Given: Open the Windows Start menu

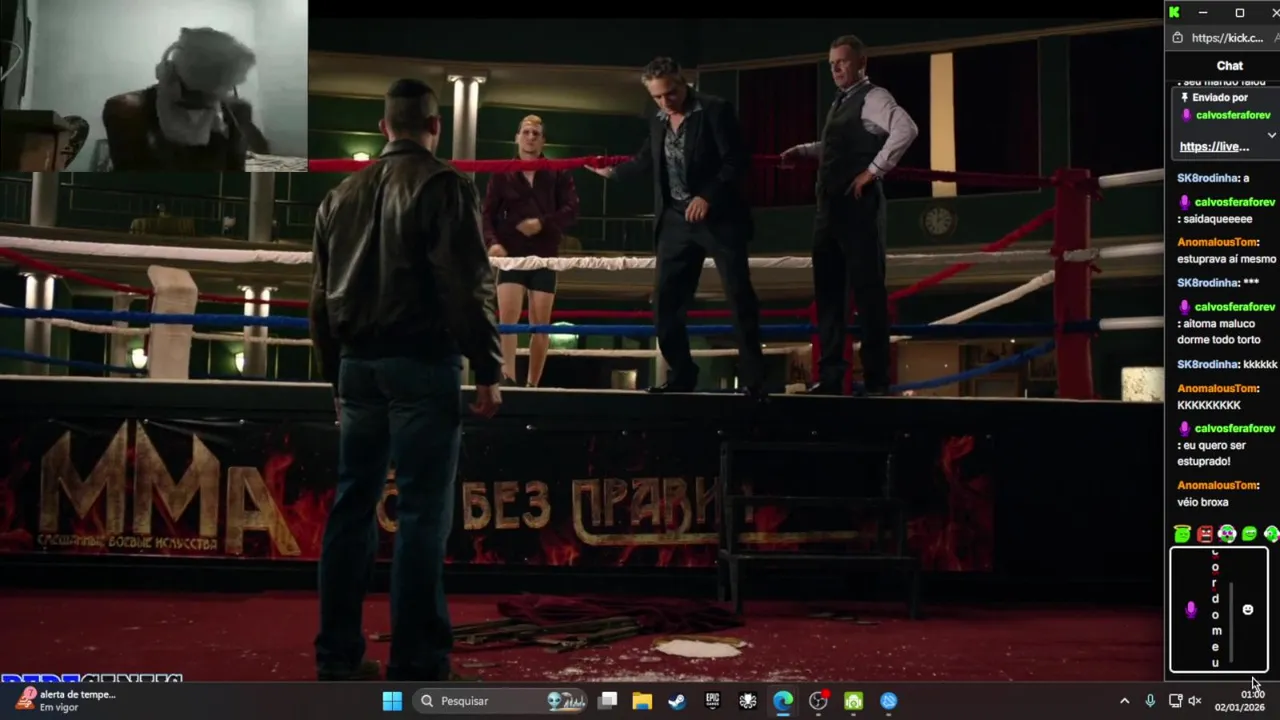Looking at the screenshot, I should pos(392,701).
